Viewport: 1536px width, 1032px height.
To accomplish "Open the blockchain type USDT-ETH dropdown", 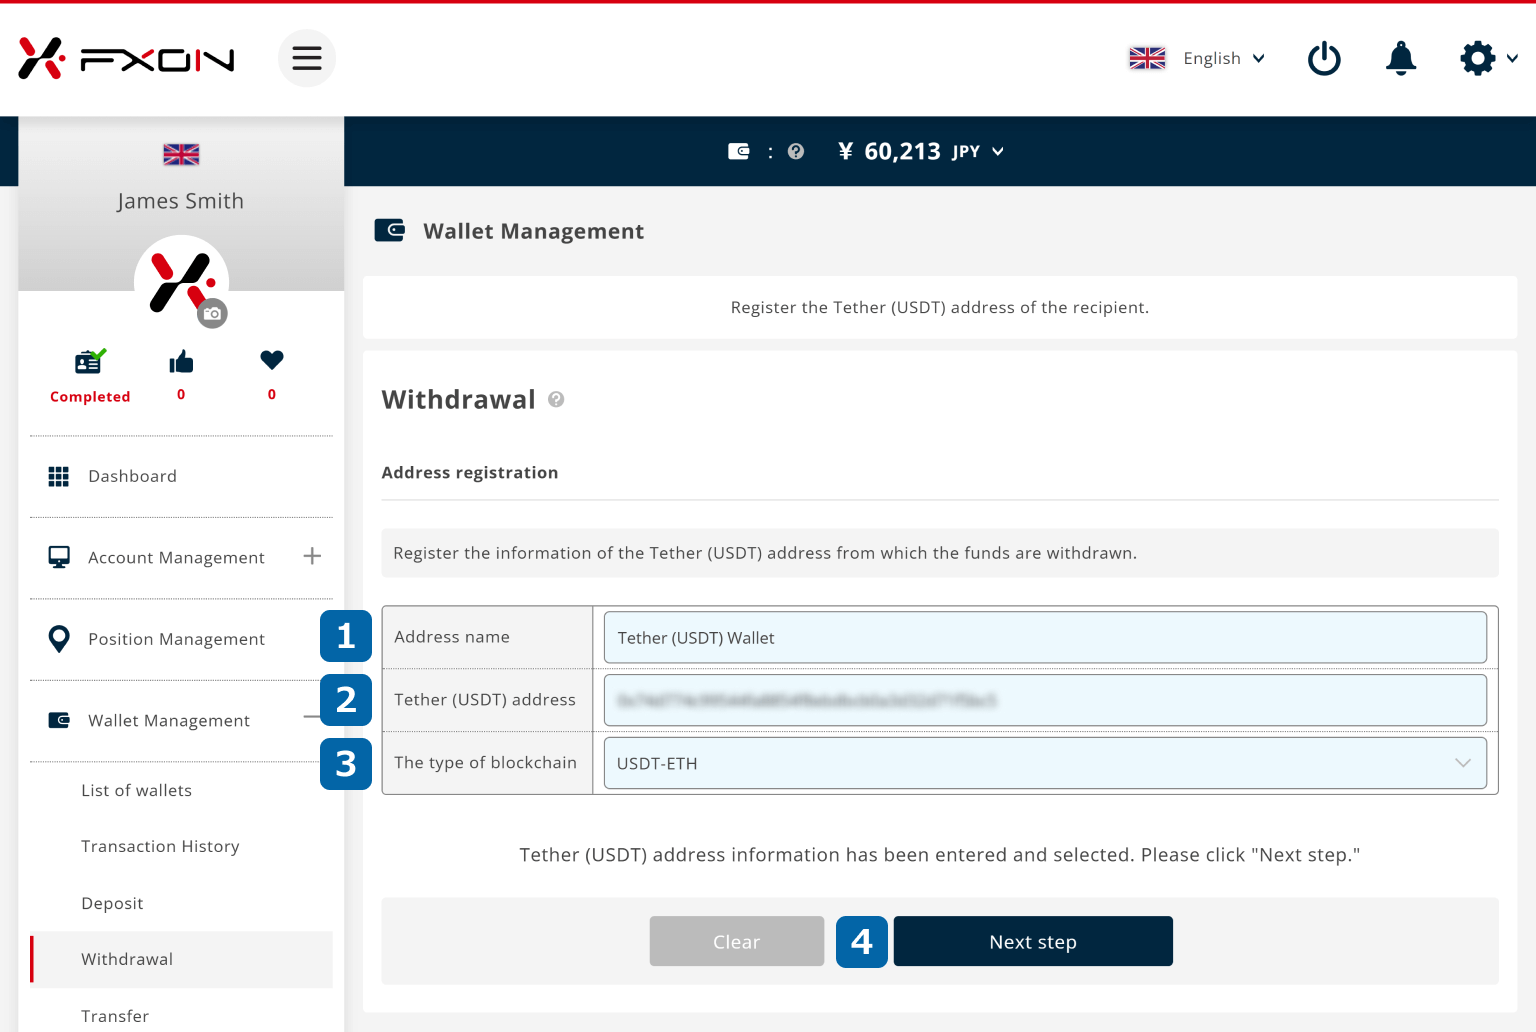I will click(x=1045, y=763).
